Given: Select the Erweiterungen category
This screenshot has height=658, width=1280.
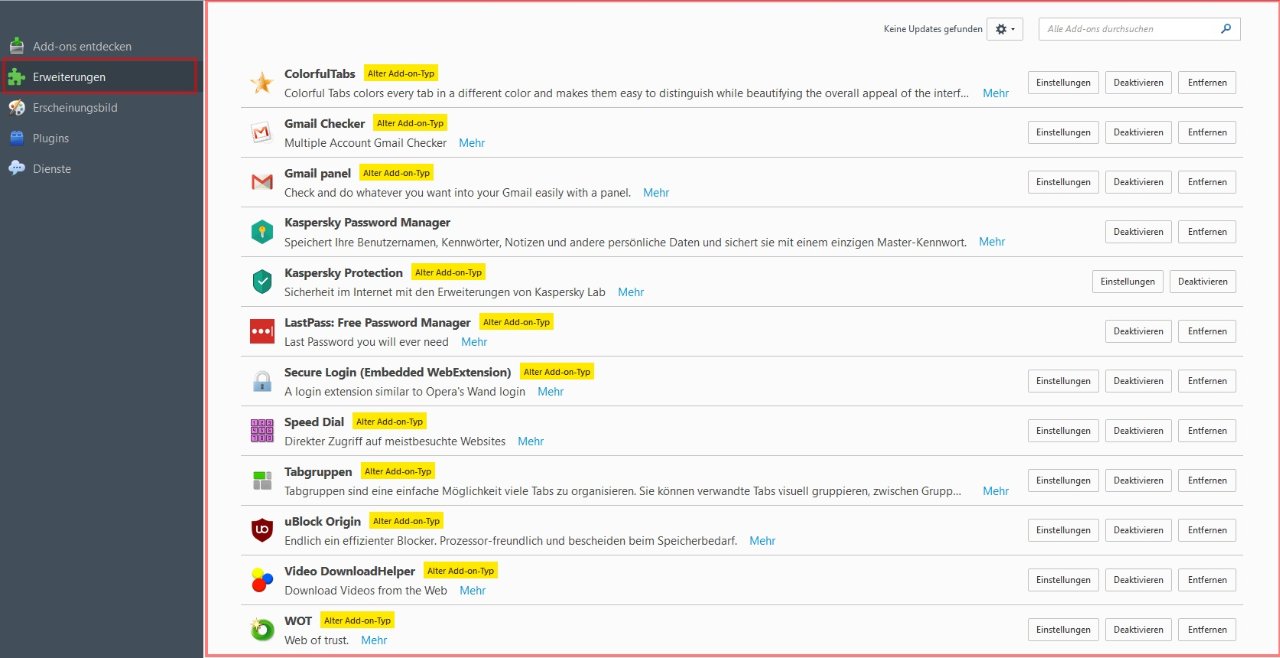Looking at the screenshot, I should point(100,77).
